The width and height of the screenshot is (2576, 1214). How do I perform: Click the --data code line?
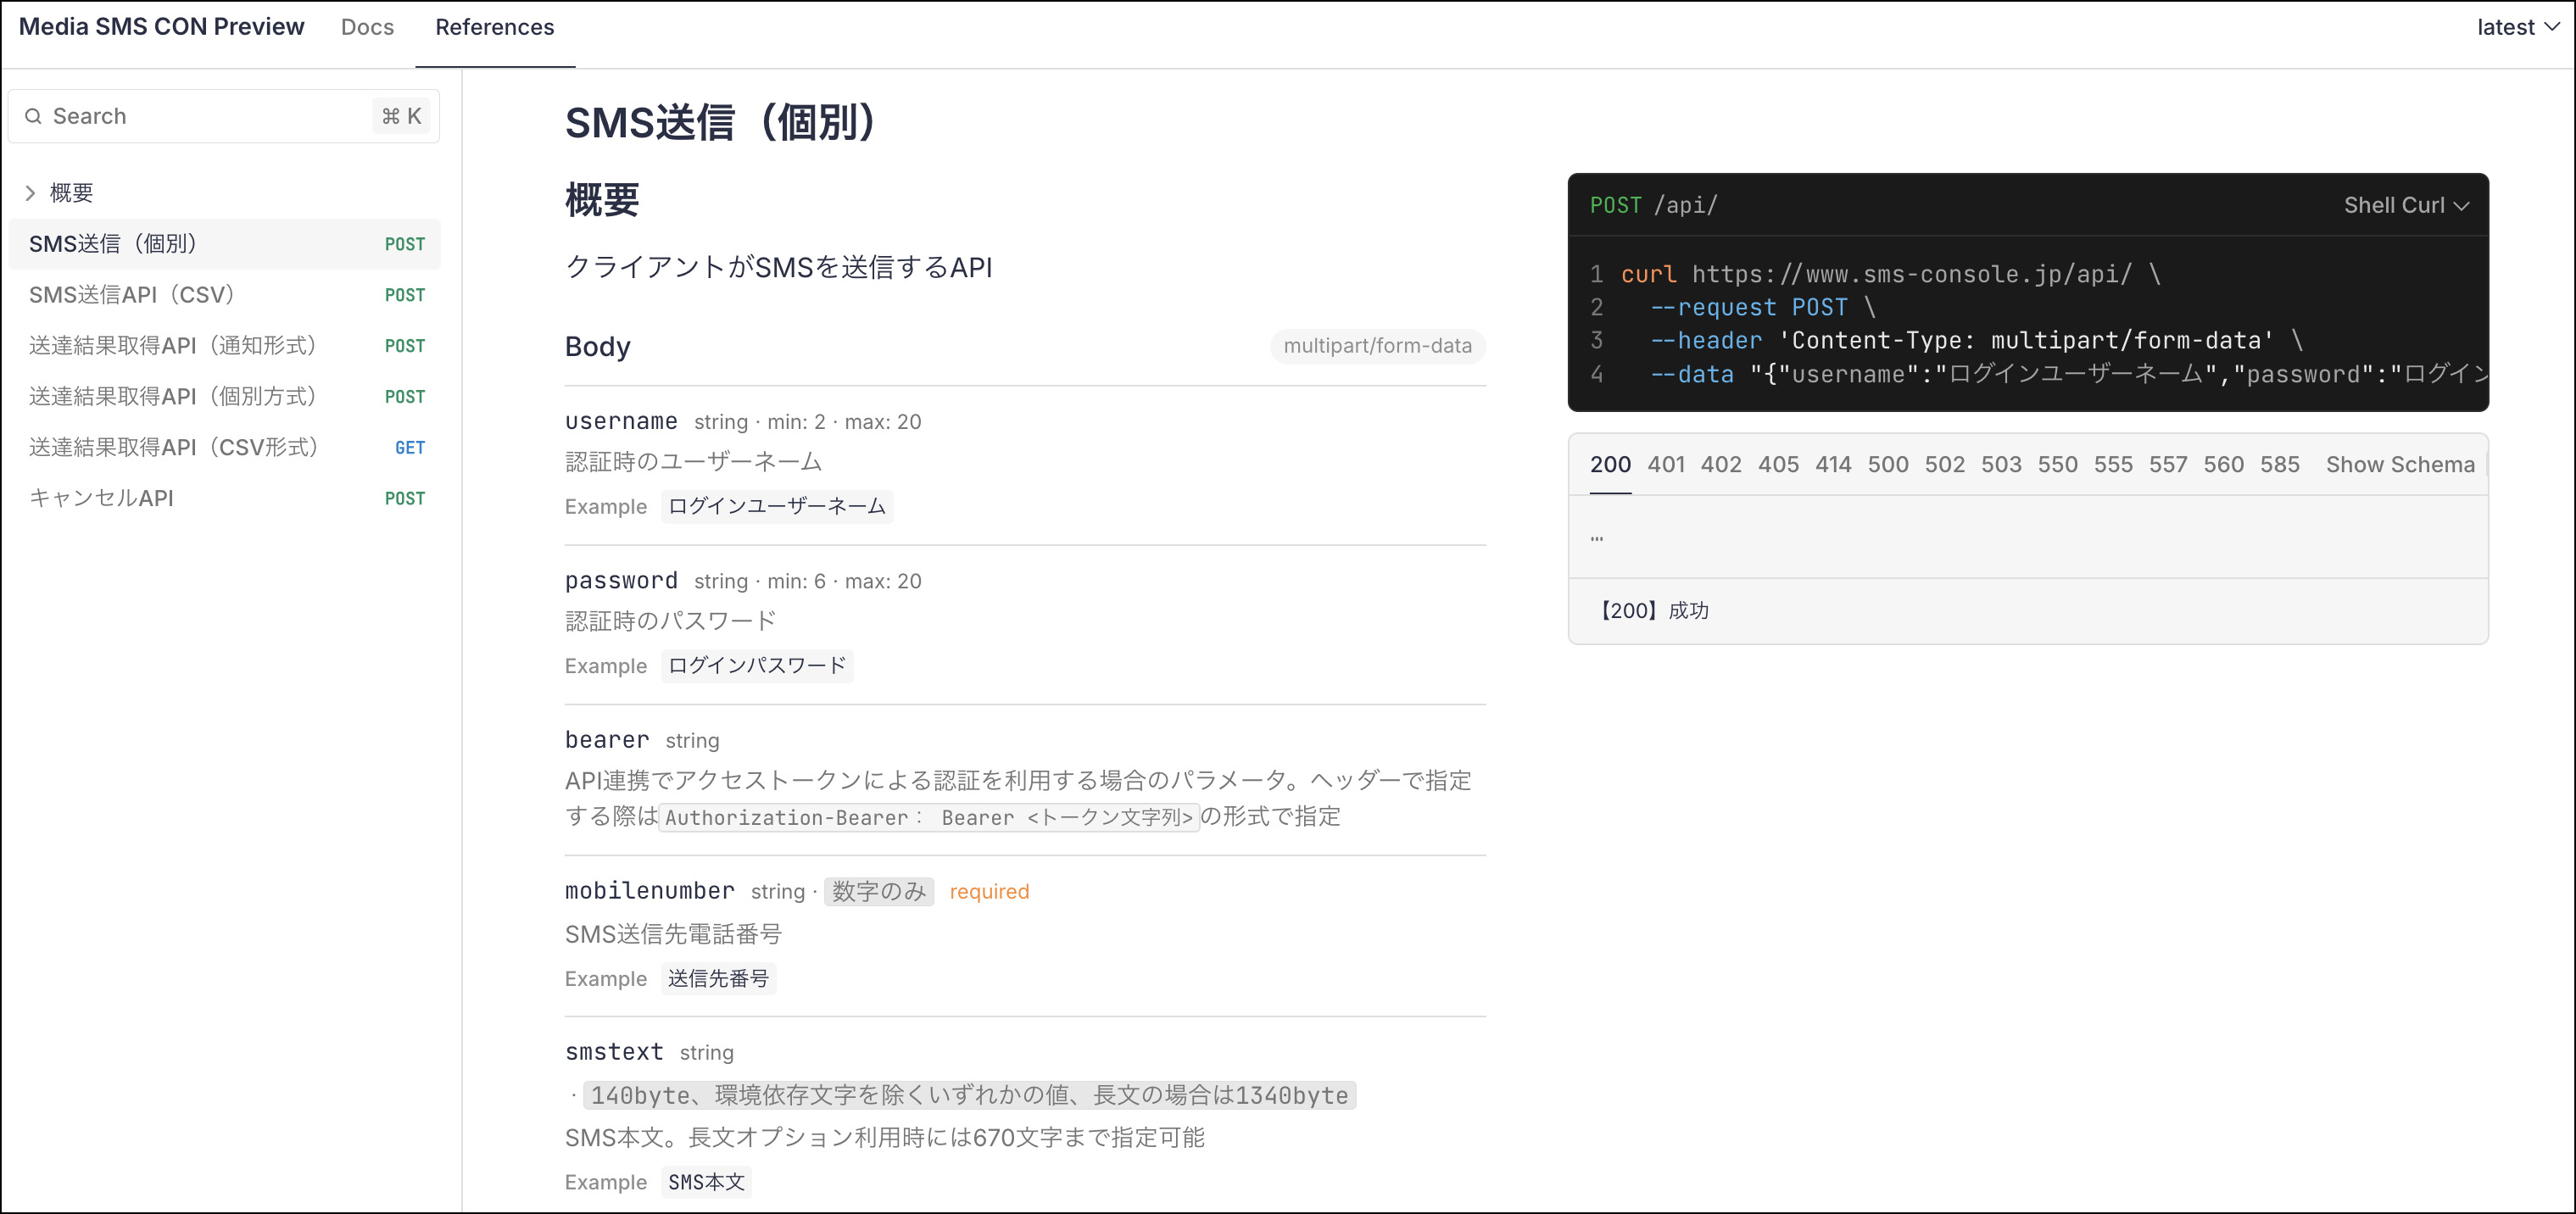point(2069,374)
